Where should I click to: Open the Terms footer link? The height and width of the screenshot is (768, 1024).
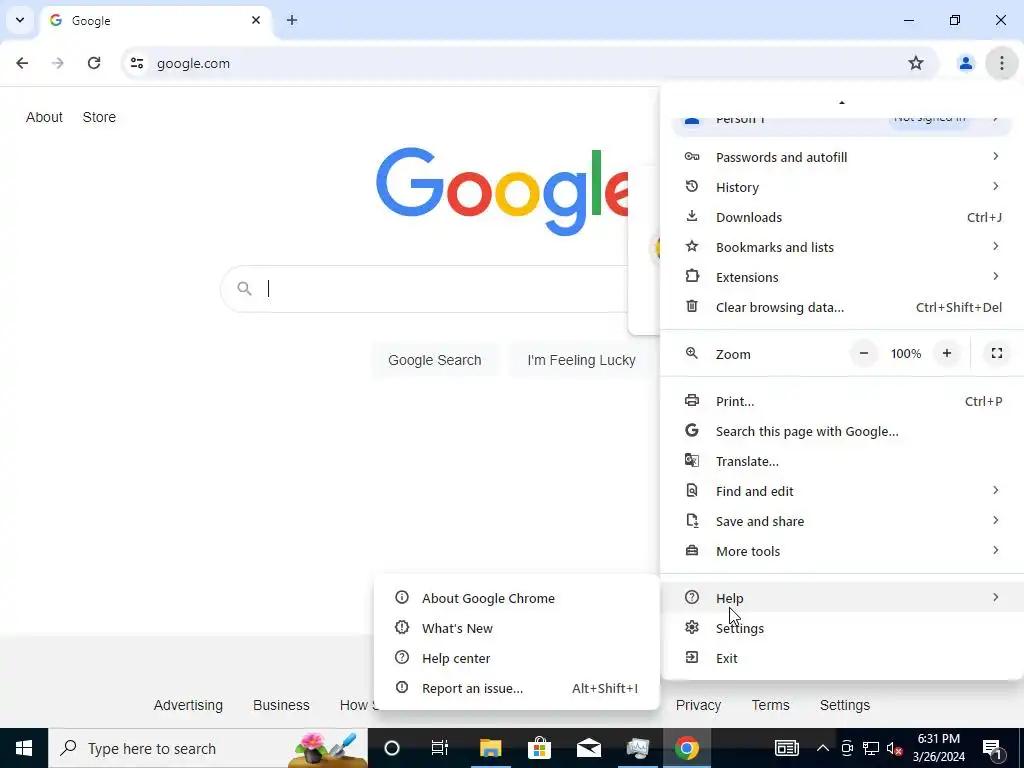pos(771,705)
